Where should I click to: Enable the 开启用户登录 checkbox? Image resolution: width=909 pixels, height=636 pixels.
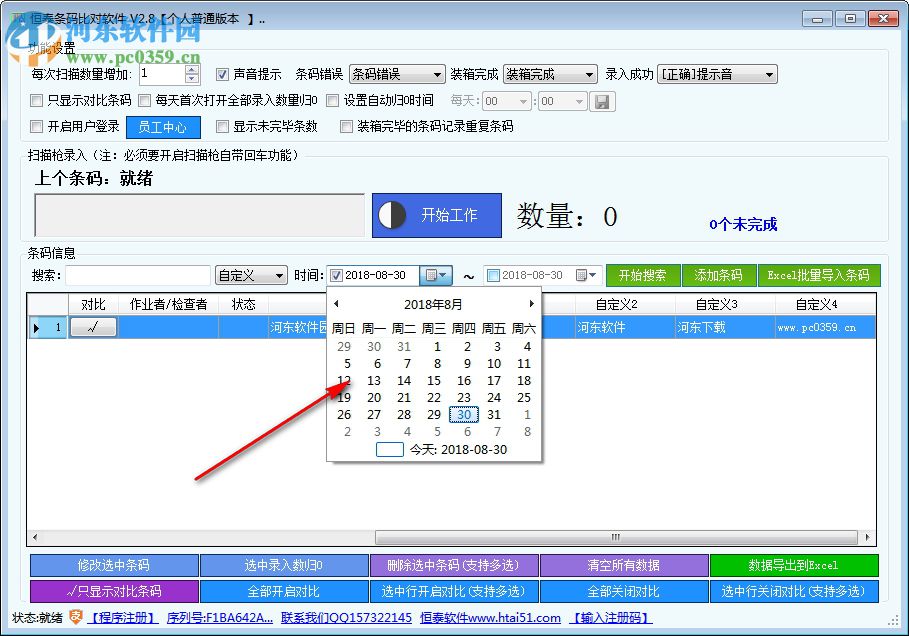(35, 127)
